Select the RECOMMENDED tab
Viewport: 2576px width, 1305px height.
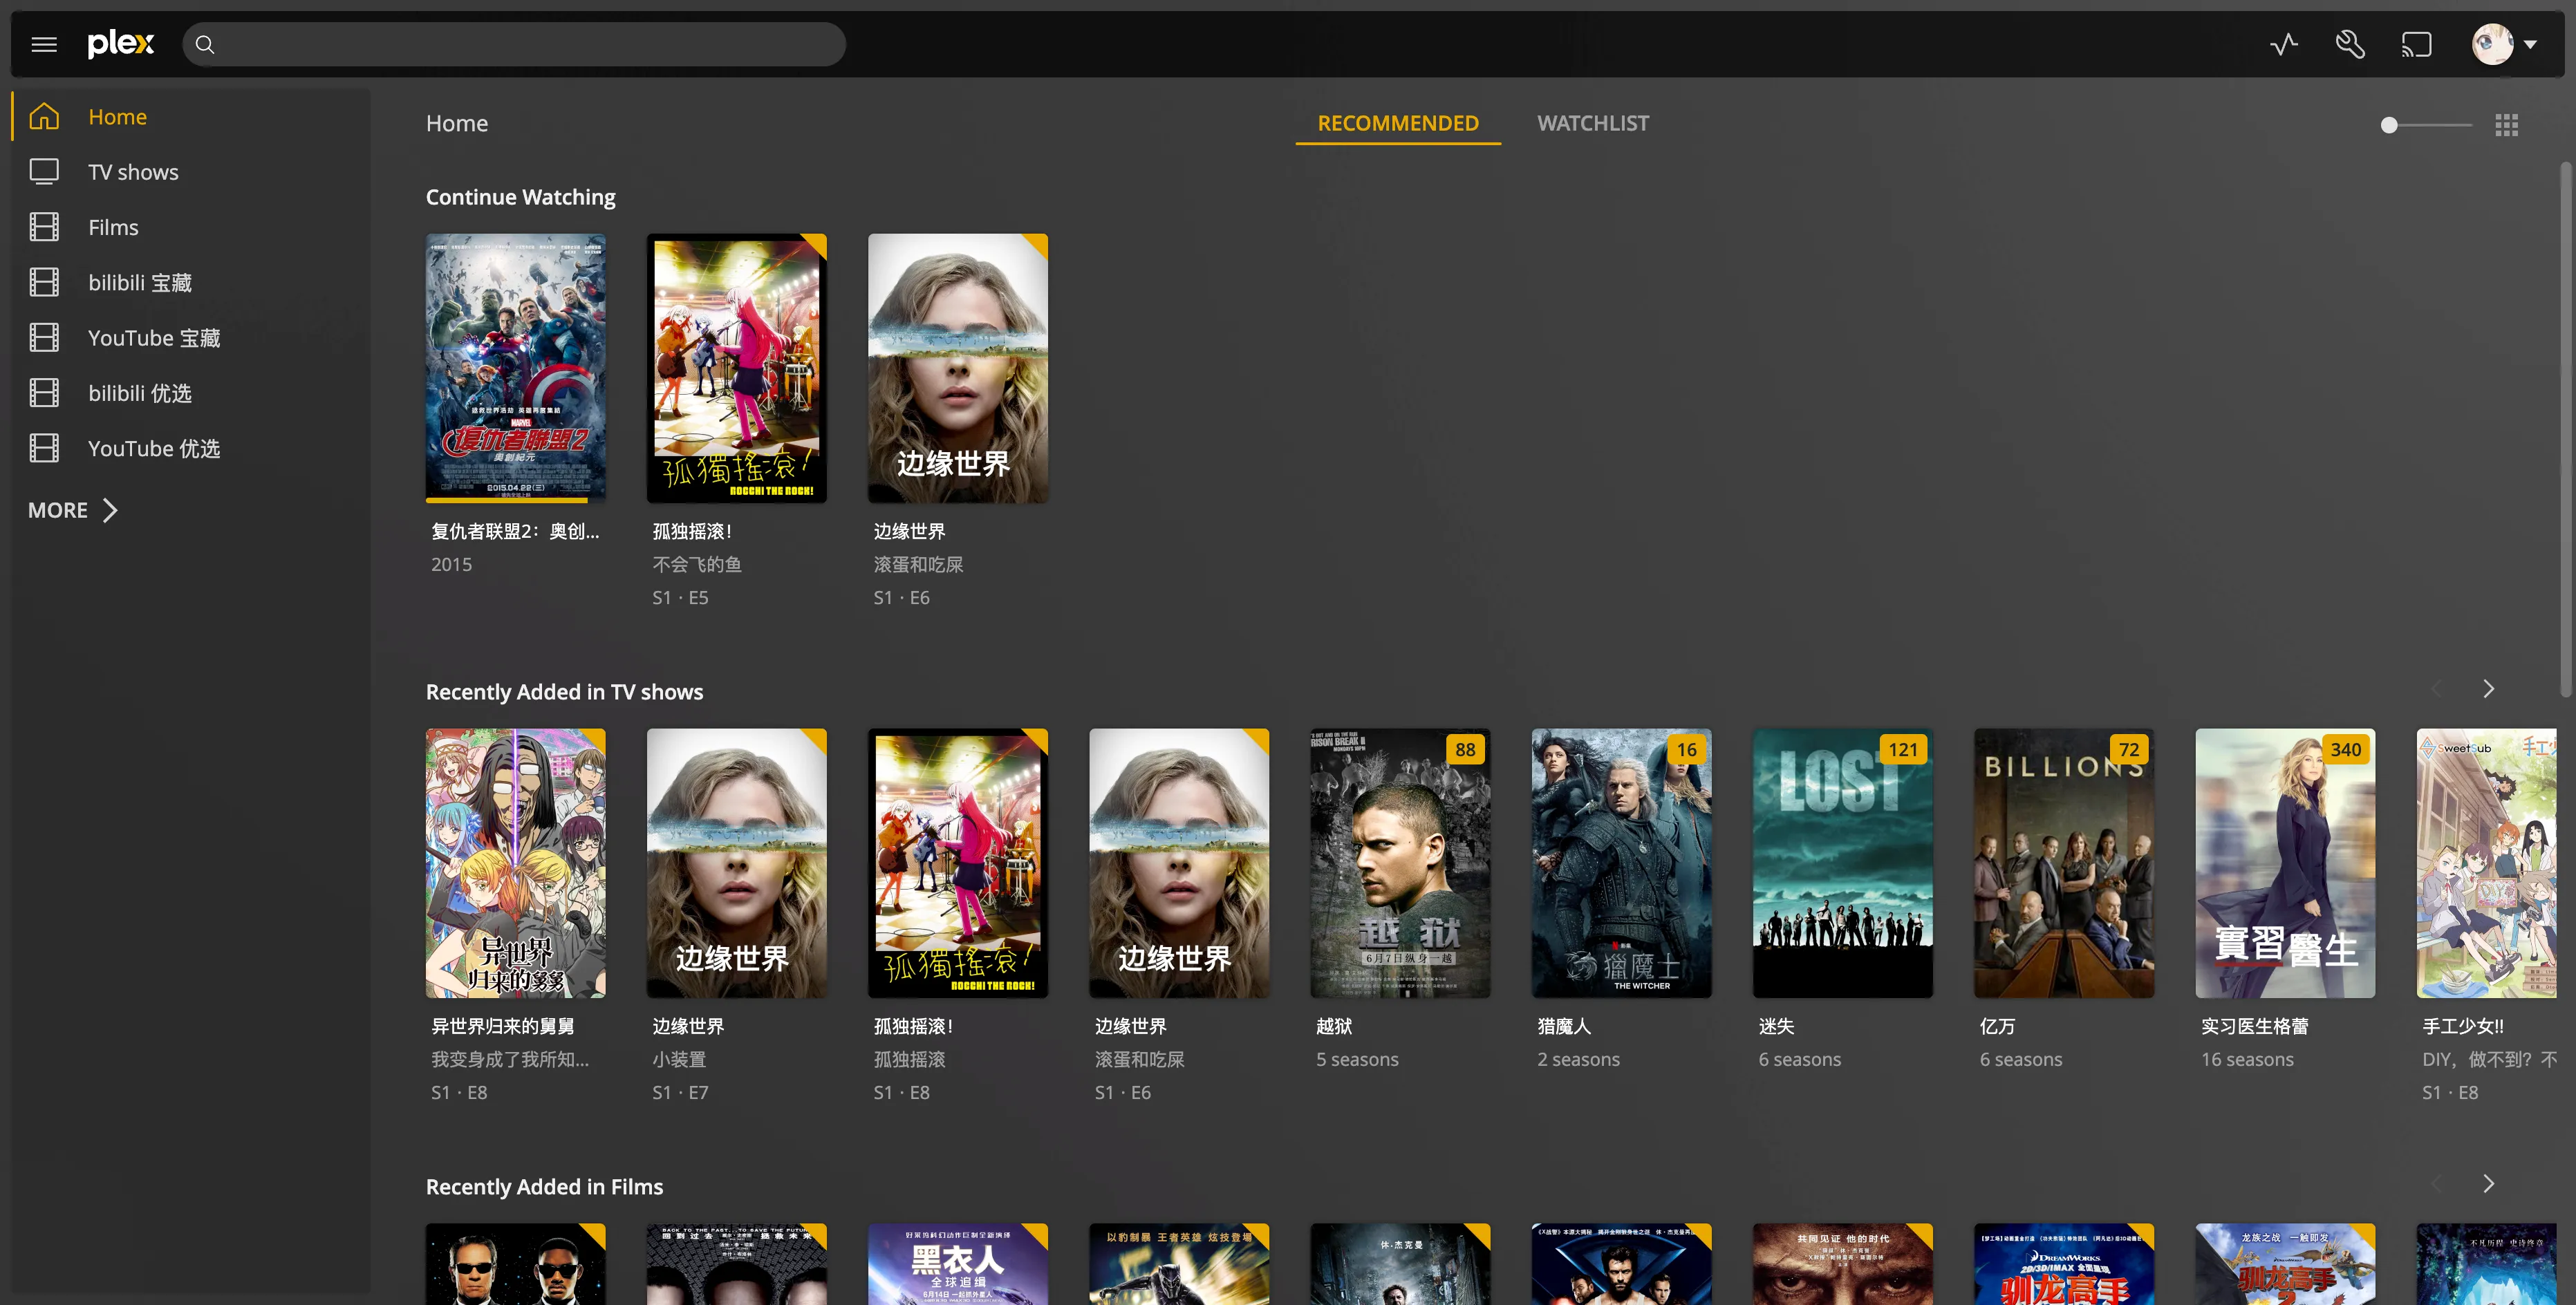pos(1397,123)
